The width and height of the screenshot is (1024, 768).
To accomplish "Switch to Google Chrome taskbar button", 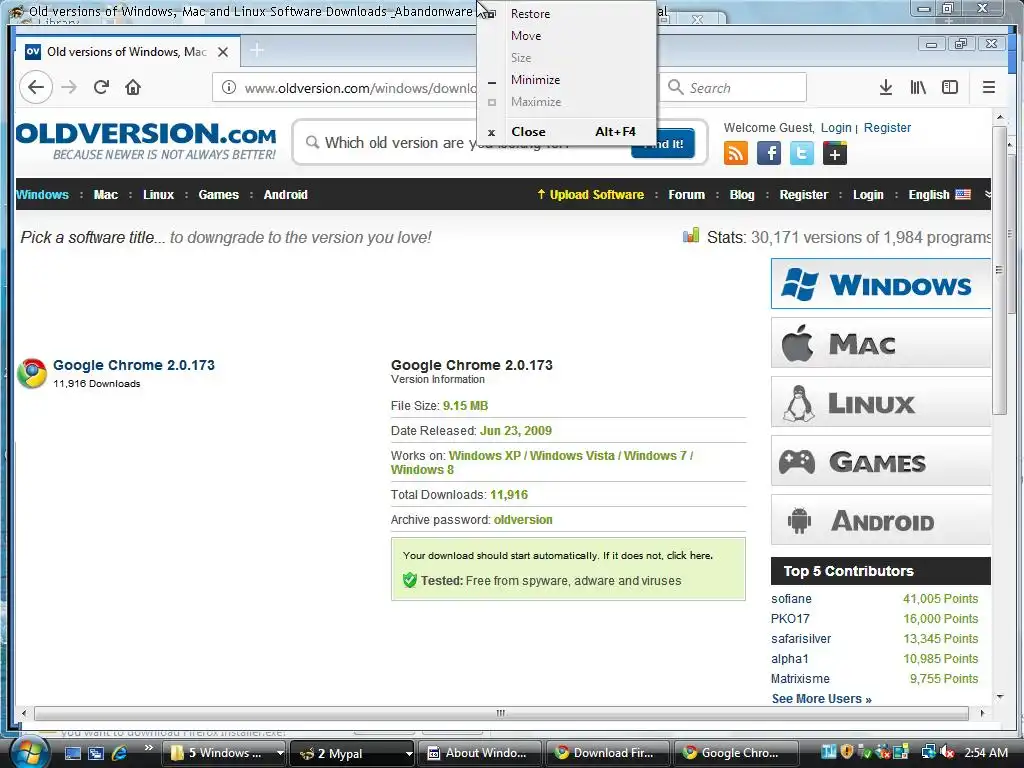I will pyautogui.click(x=735, y=753).
